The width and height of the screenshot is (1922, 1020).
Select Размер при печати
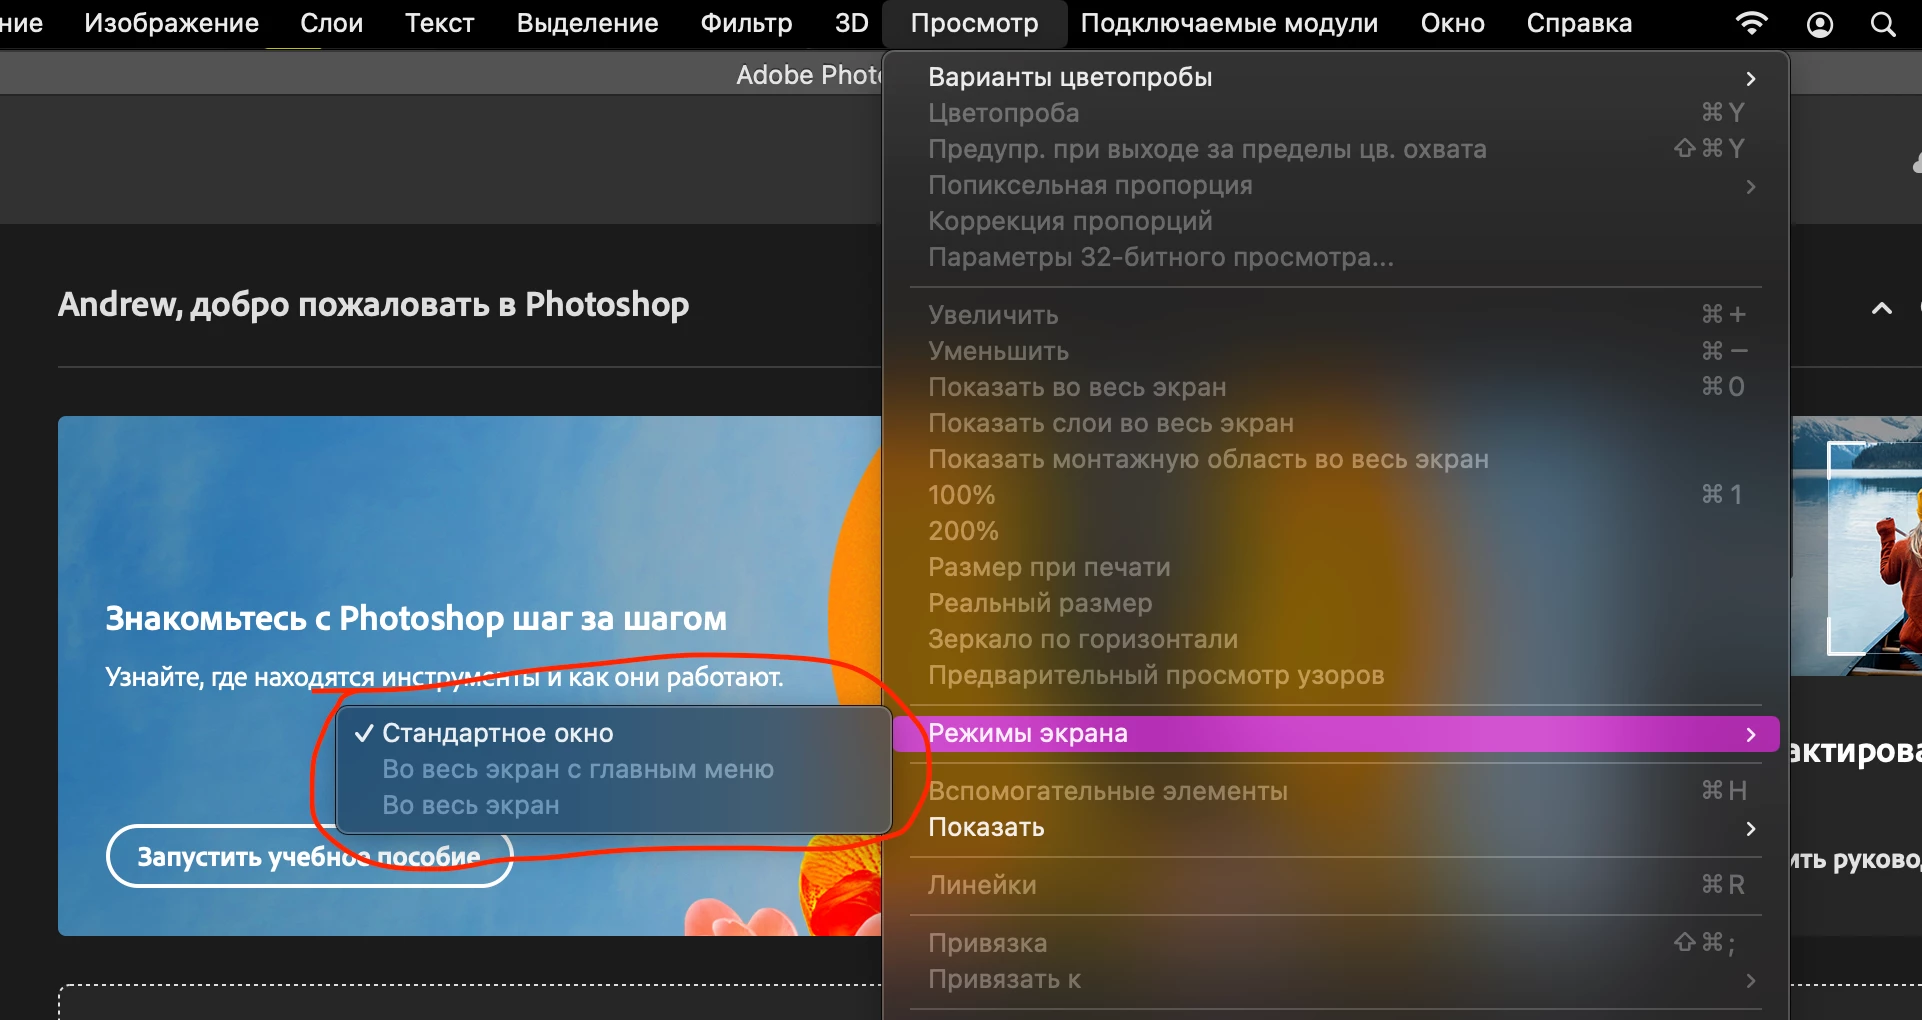click(1335, 567)
